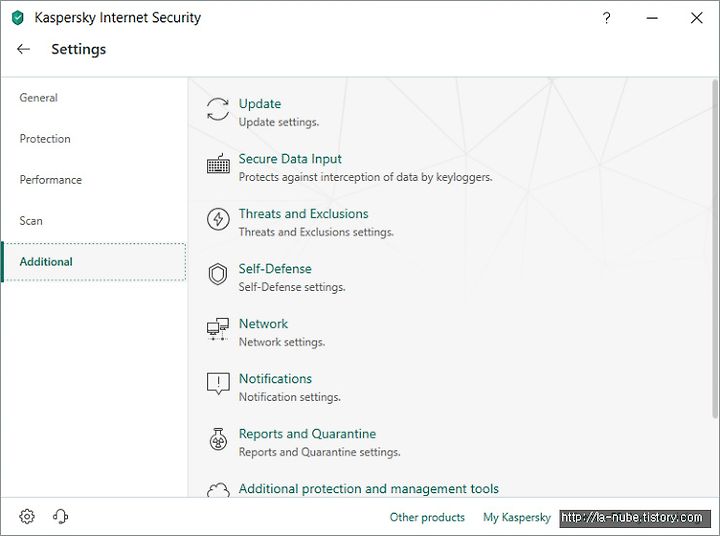Open the My Kaspersky link
The height and width of the screenshot is (536, 720).
(x=517, y=517)
